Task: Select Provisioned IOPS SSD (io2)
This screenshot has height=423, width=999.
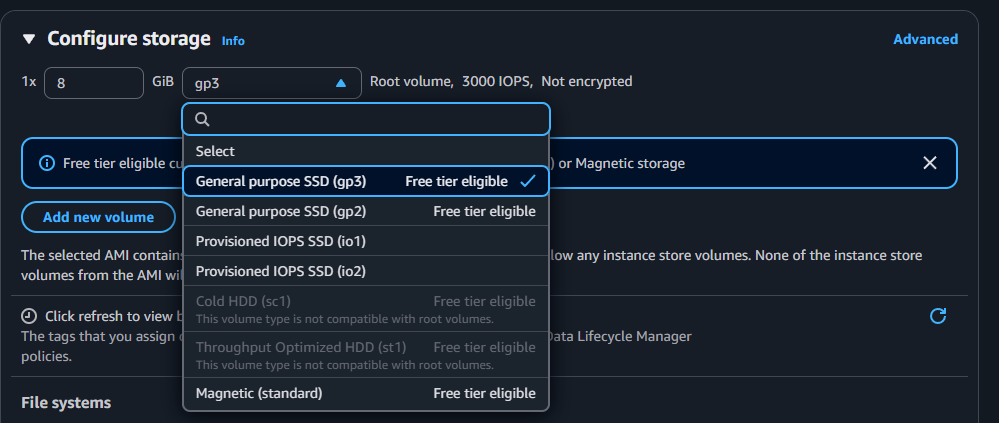Action: (x=366, y=271)
